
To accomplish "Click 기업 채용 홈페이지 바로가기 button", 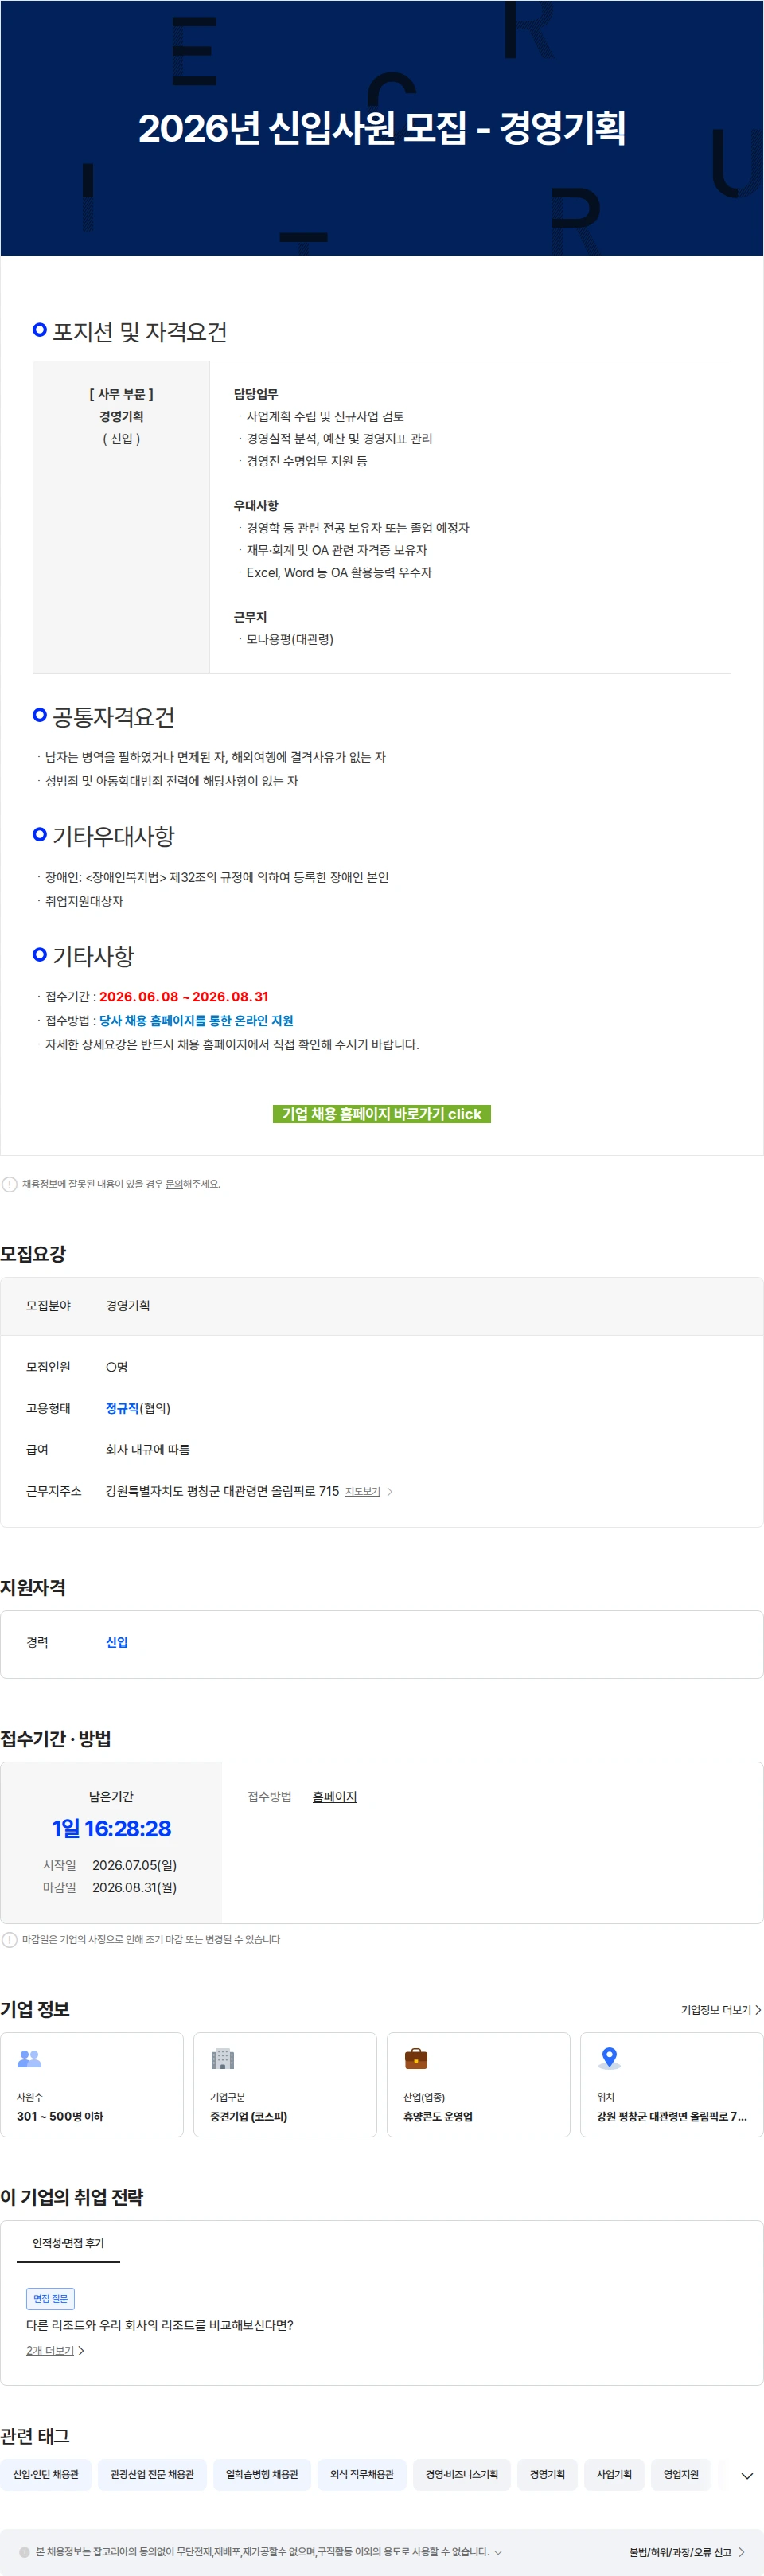I will [x=381, y=1113].
